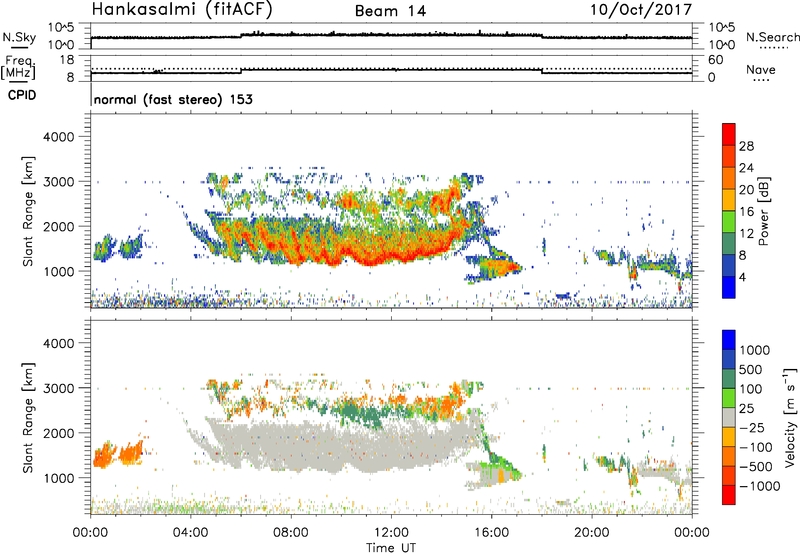Click the '04:00' time axis tick

click(191, 533)
